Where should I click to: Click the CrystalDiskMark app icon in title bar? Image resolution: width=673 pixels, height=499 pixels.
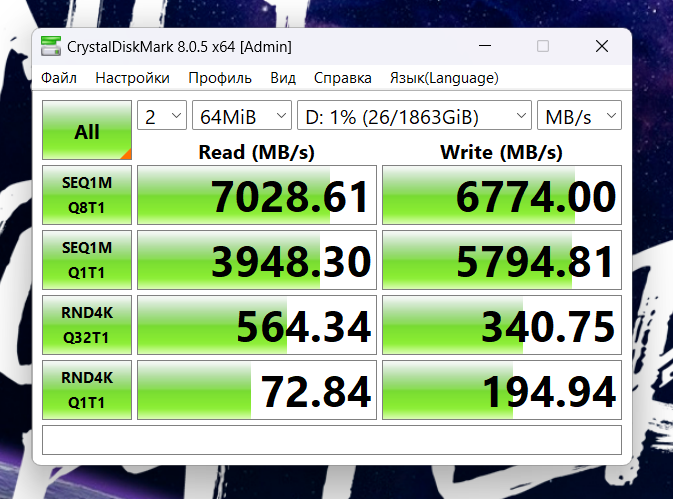point(51,46)
